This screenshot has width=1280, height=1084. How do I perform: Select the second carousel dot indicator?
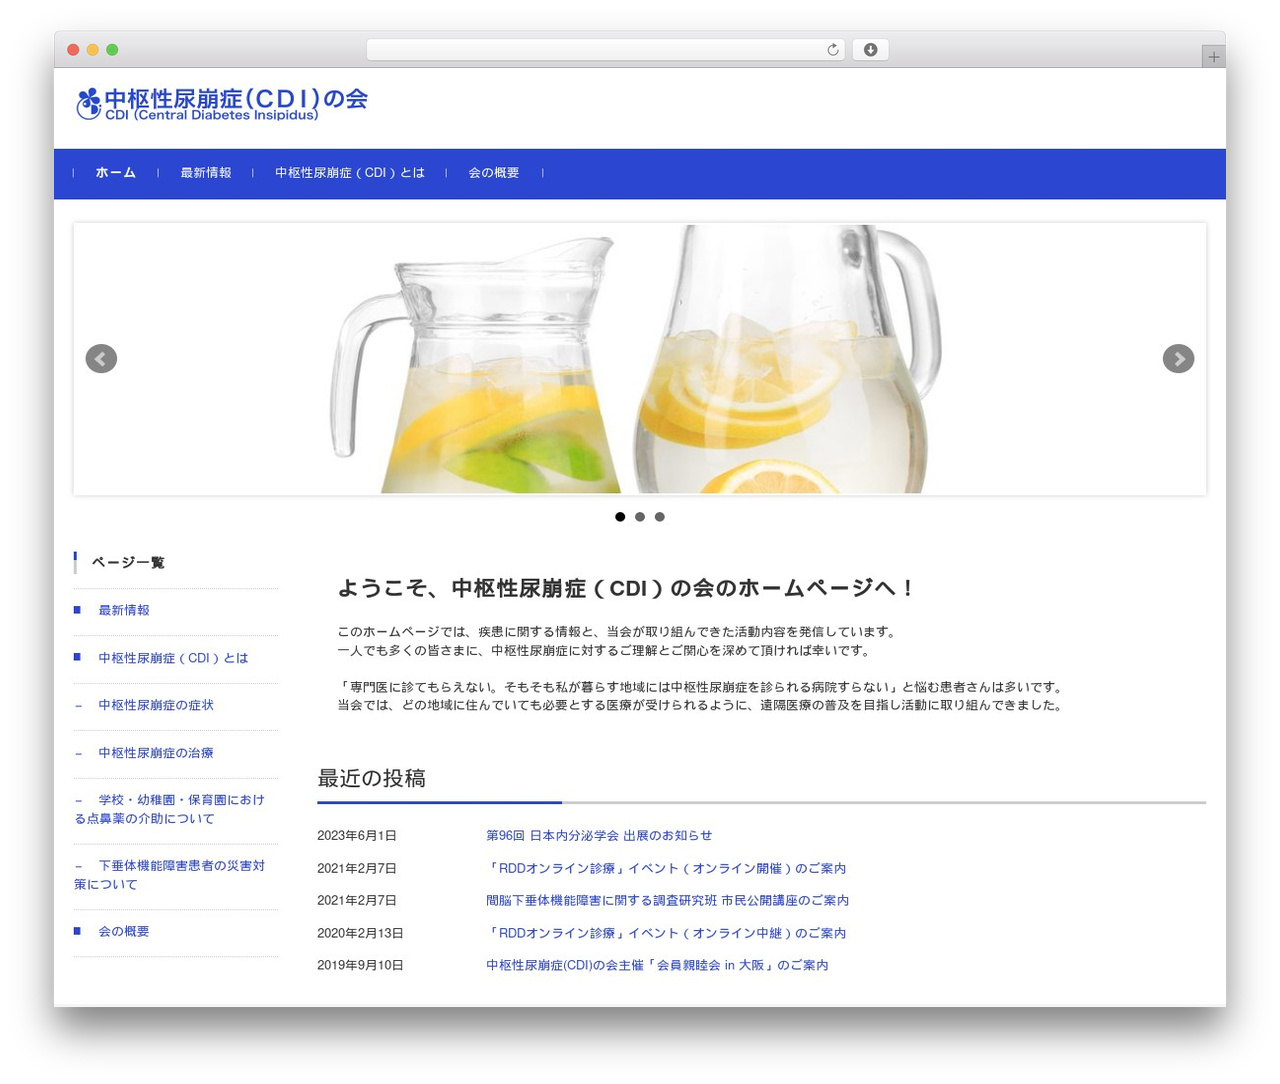coord(640,517)
